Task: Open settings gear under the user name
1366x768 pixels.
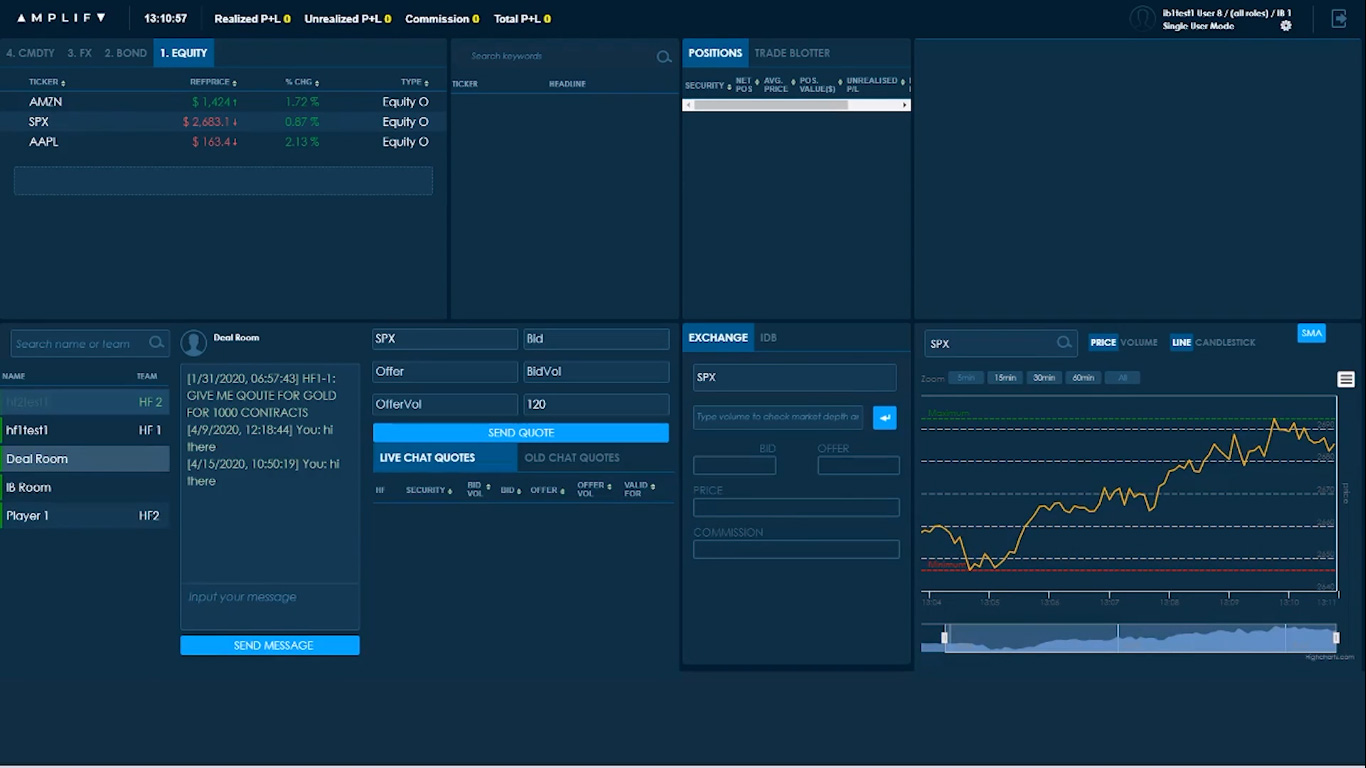Action: coord(1286,26)
